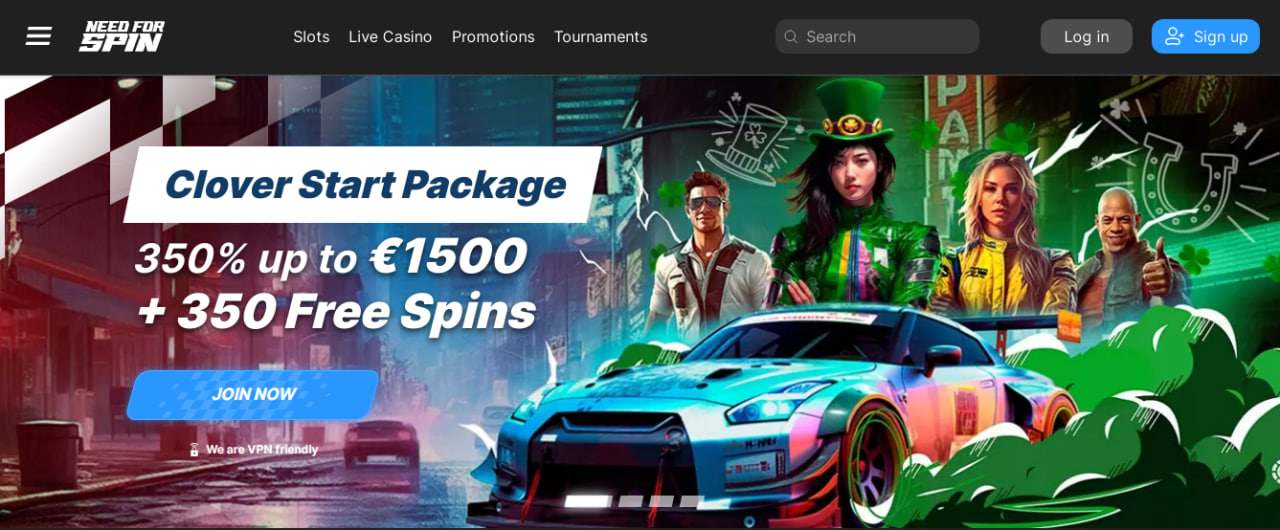This screenshot has width=1280, height=530.
Task: Click the magnifier icon in search bar
Action: pos(790,37)
